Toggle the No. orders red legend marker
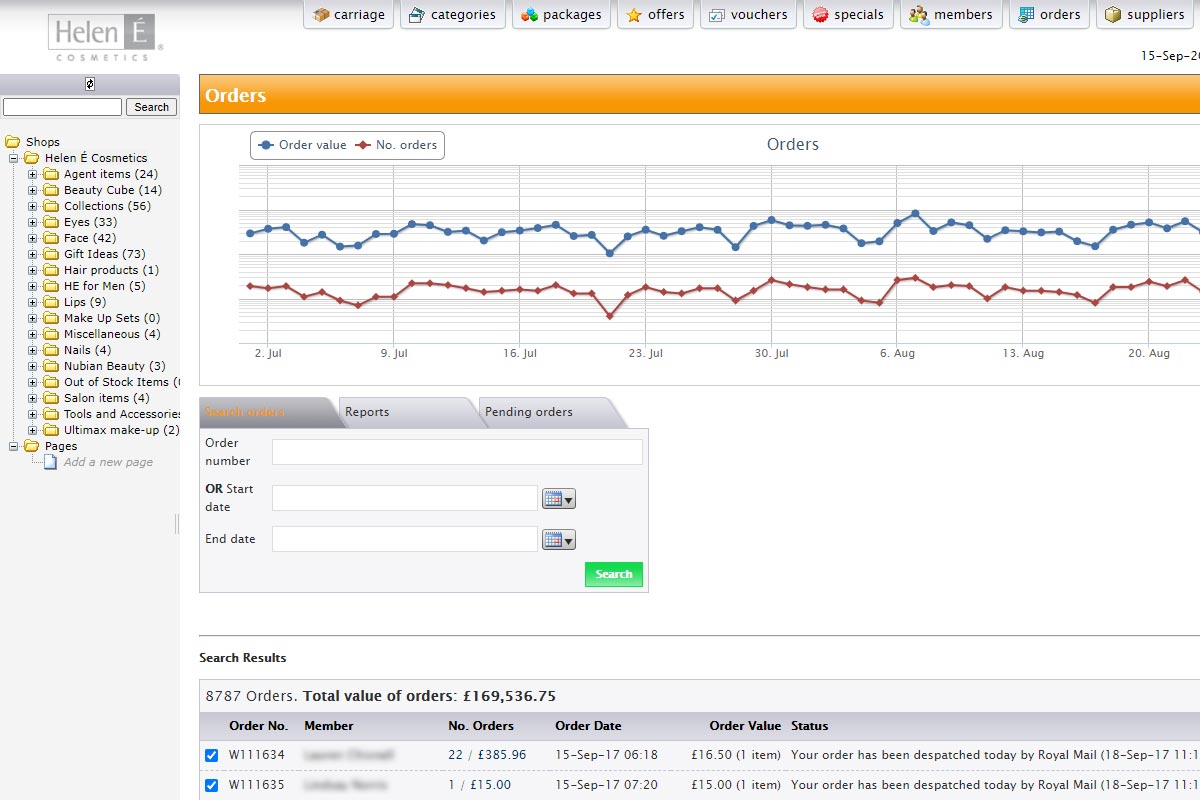The width and height of the screenshot is (1200, 800). (363, 145)
